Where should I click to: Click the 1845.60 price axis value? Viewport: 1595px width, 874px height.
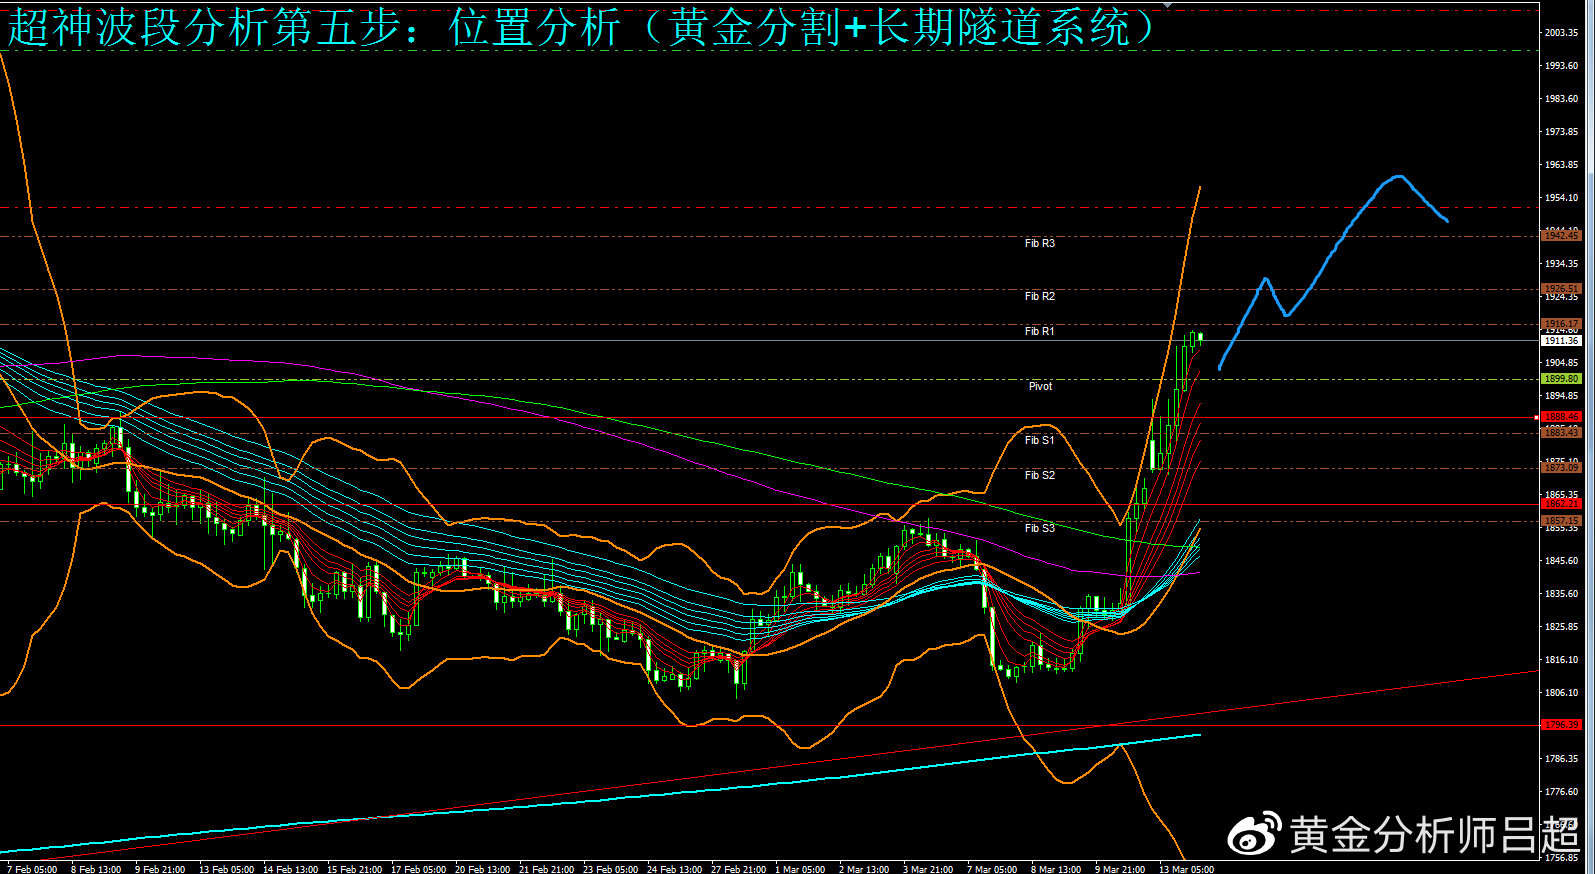click(x=1561, y=561)
